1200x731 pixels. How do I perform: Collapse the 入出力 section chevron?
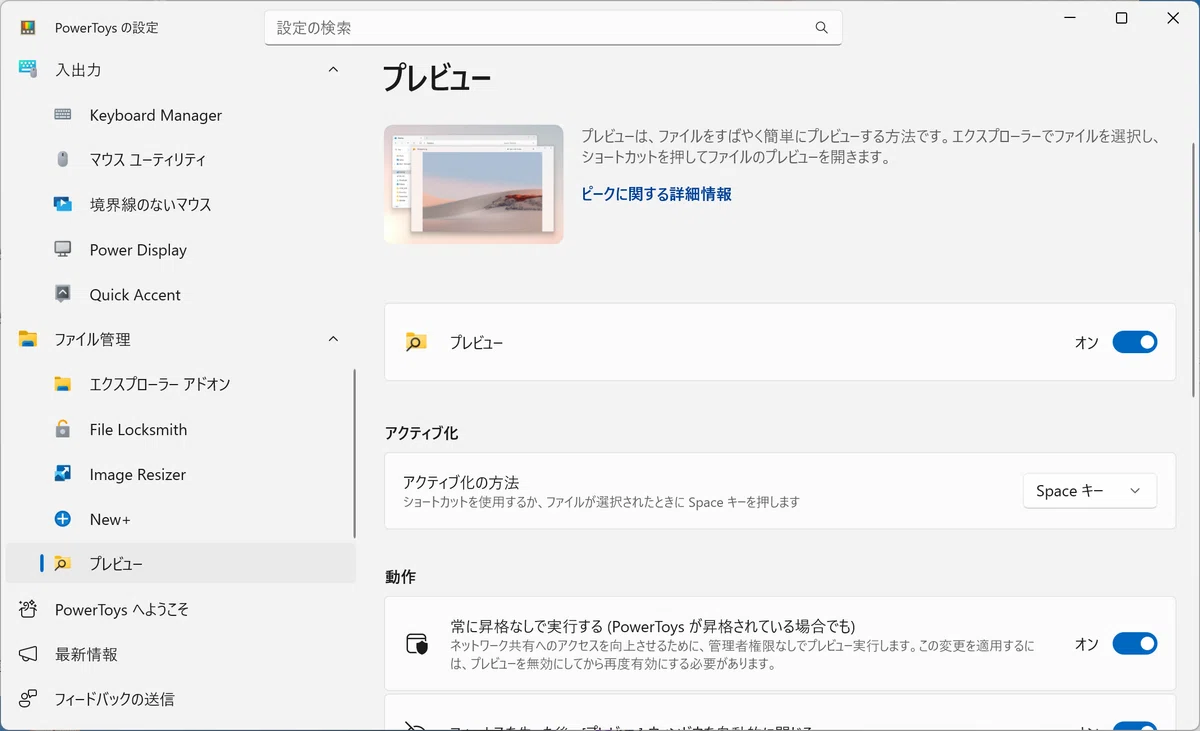333,70
